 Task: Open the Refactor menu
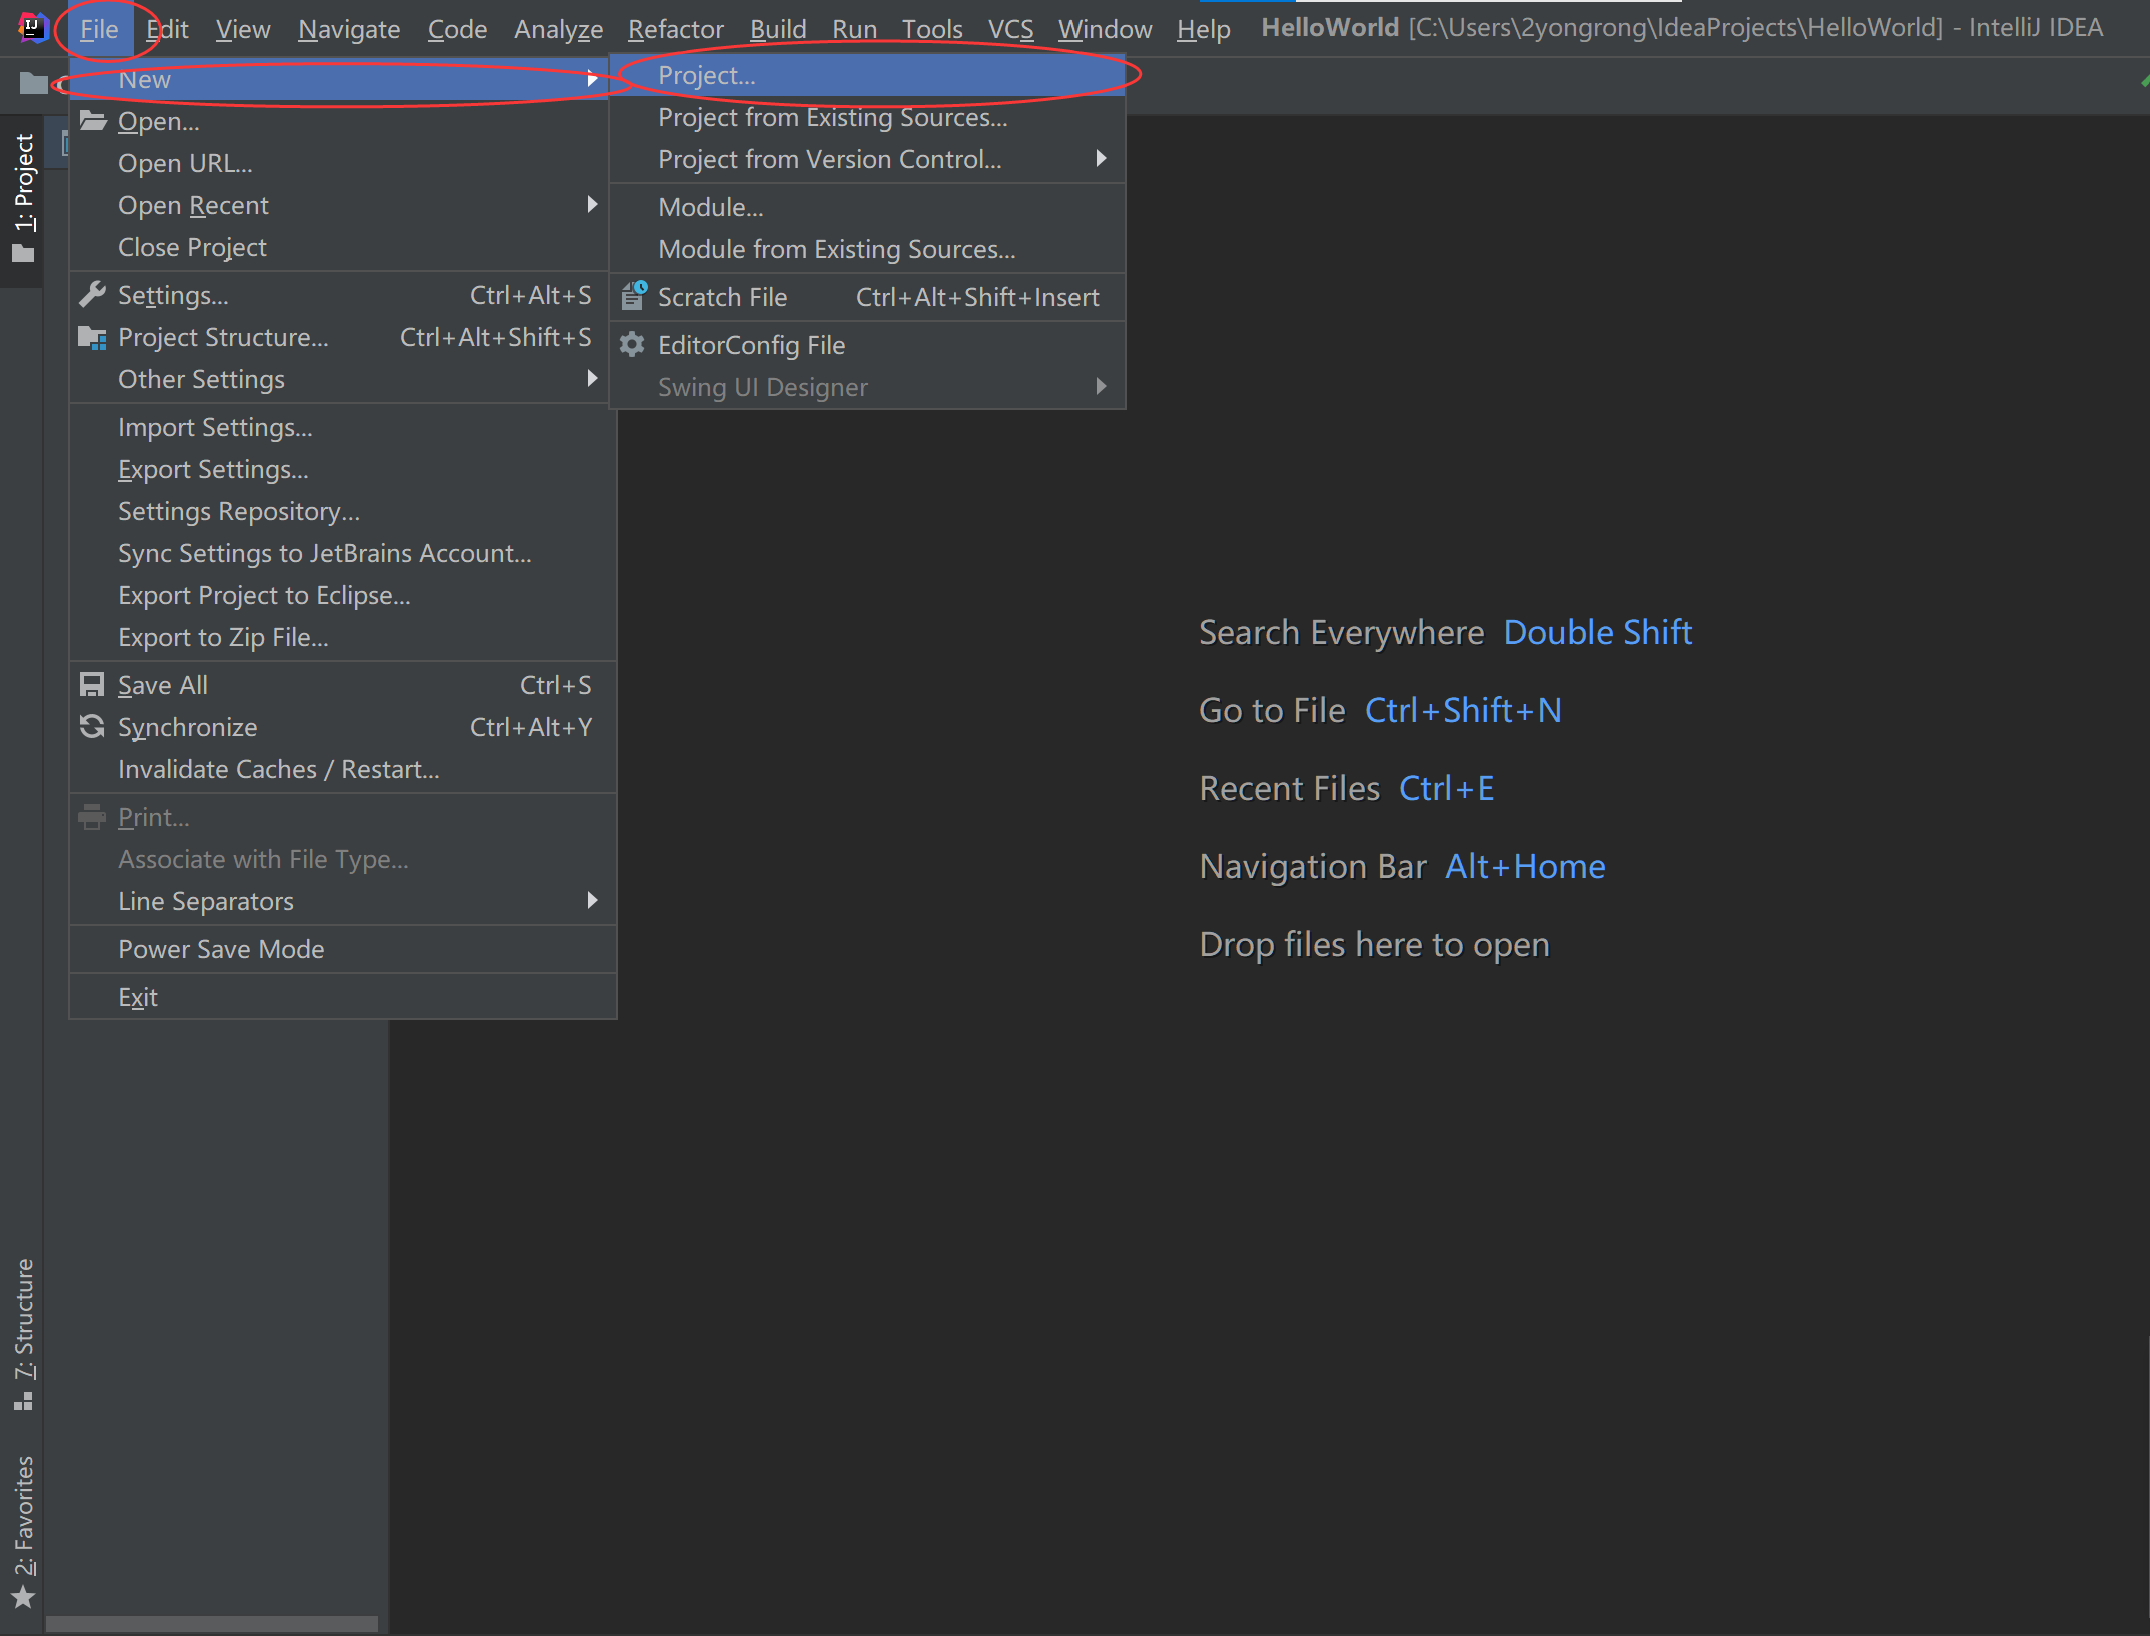tap(675, 29)
